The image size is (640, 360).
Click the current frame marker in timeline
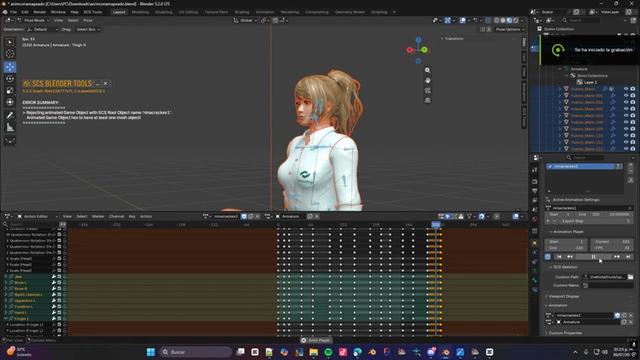(x=436, y=224)
